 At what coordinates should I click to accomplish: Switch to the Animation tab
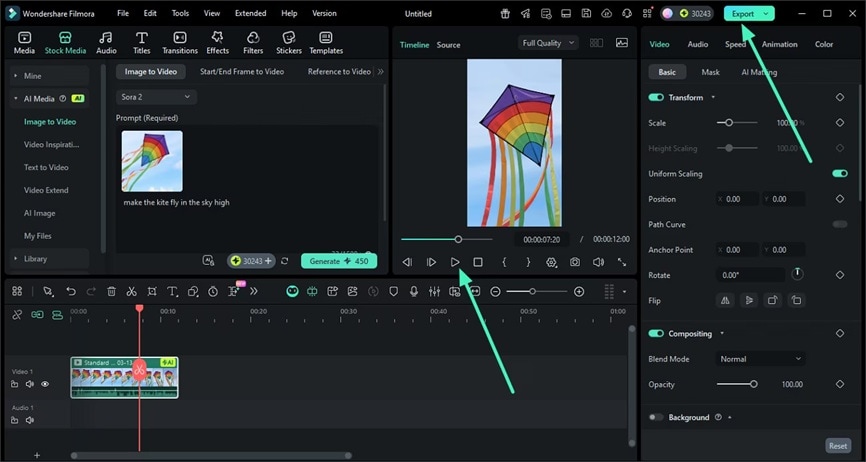click(x=779, y=44)
